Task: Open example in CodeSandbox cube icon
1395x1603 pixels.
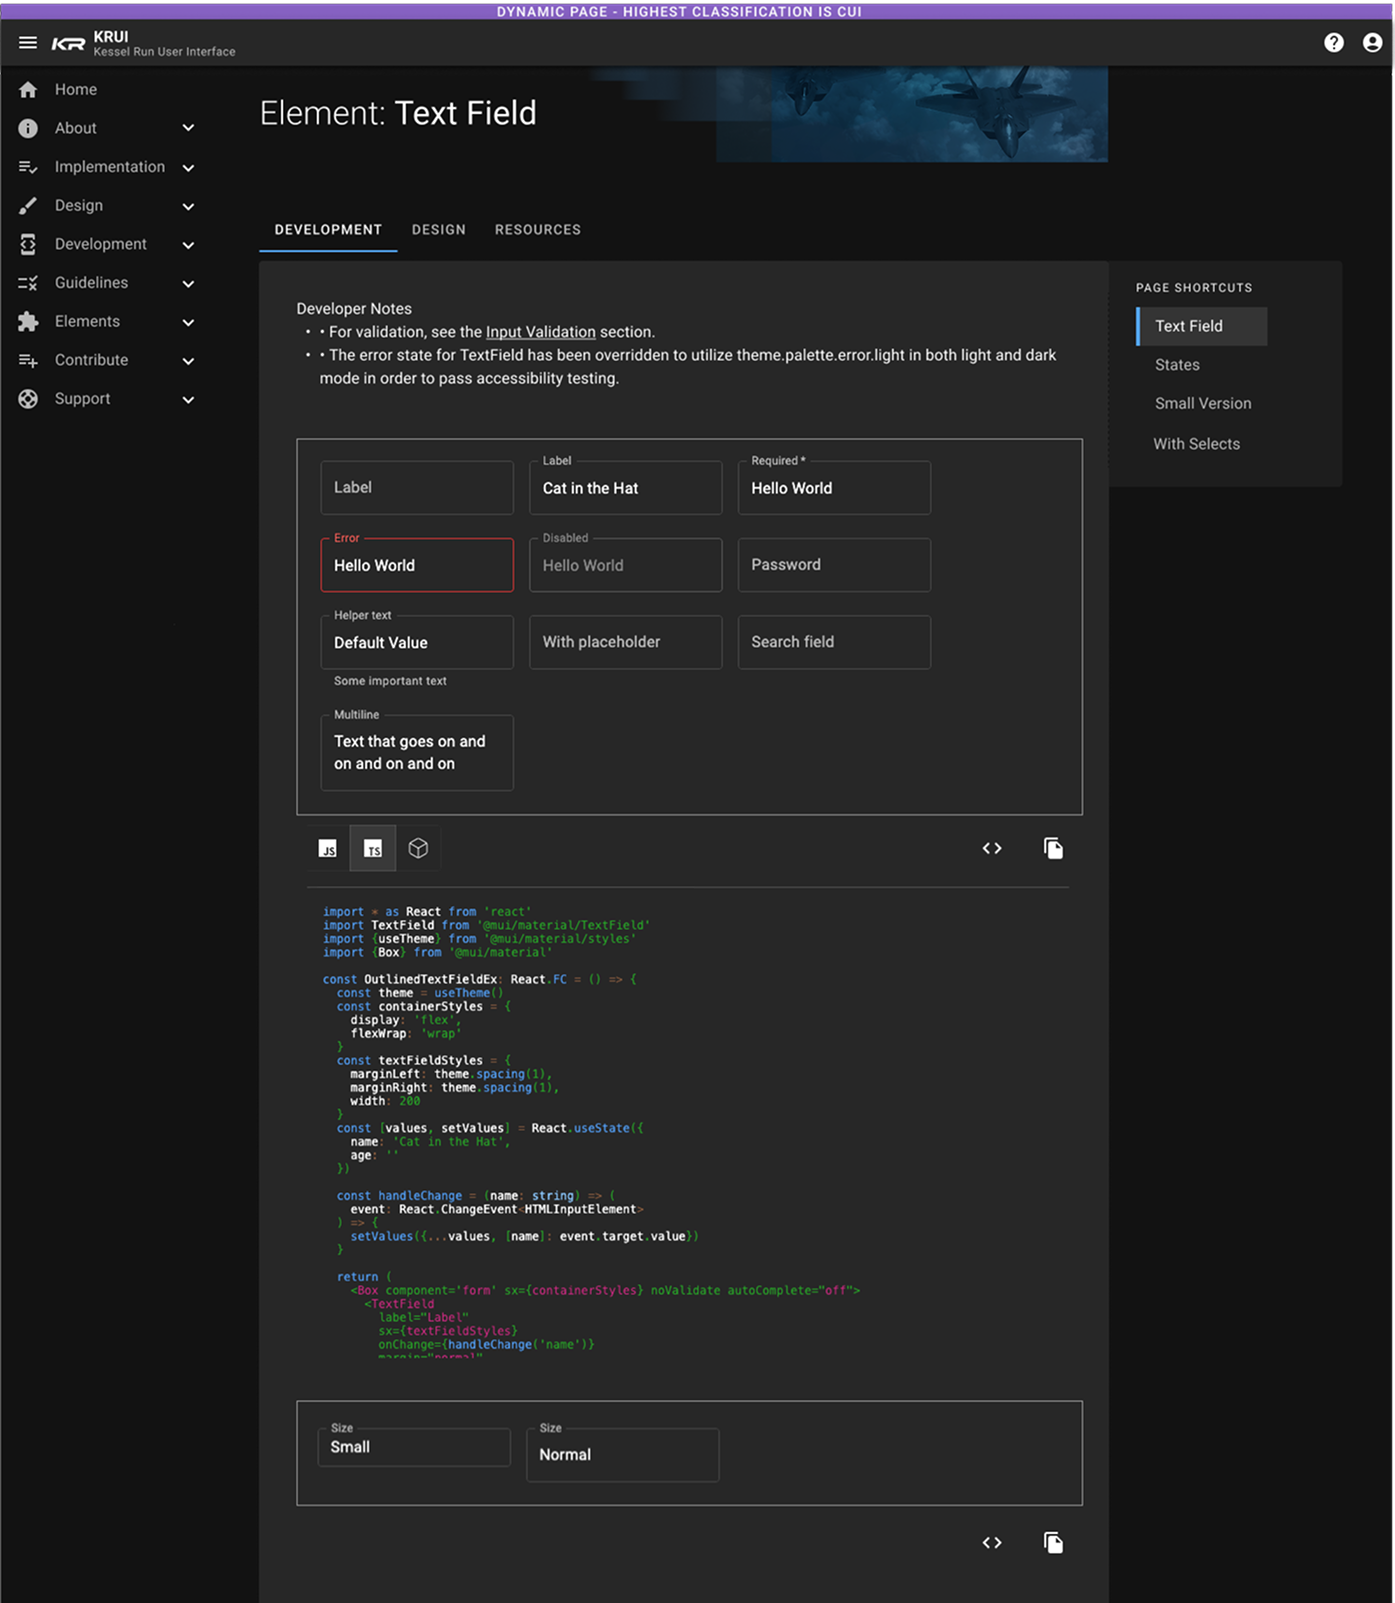Action: (418, 849)
